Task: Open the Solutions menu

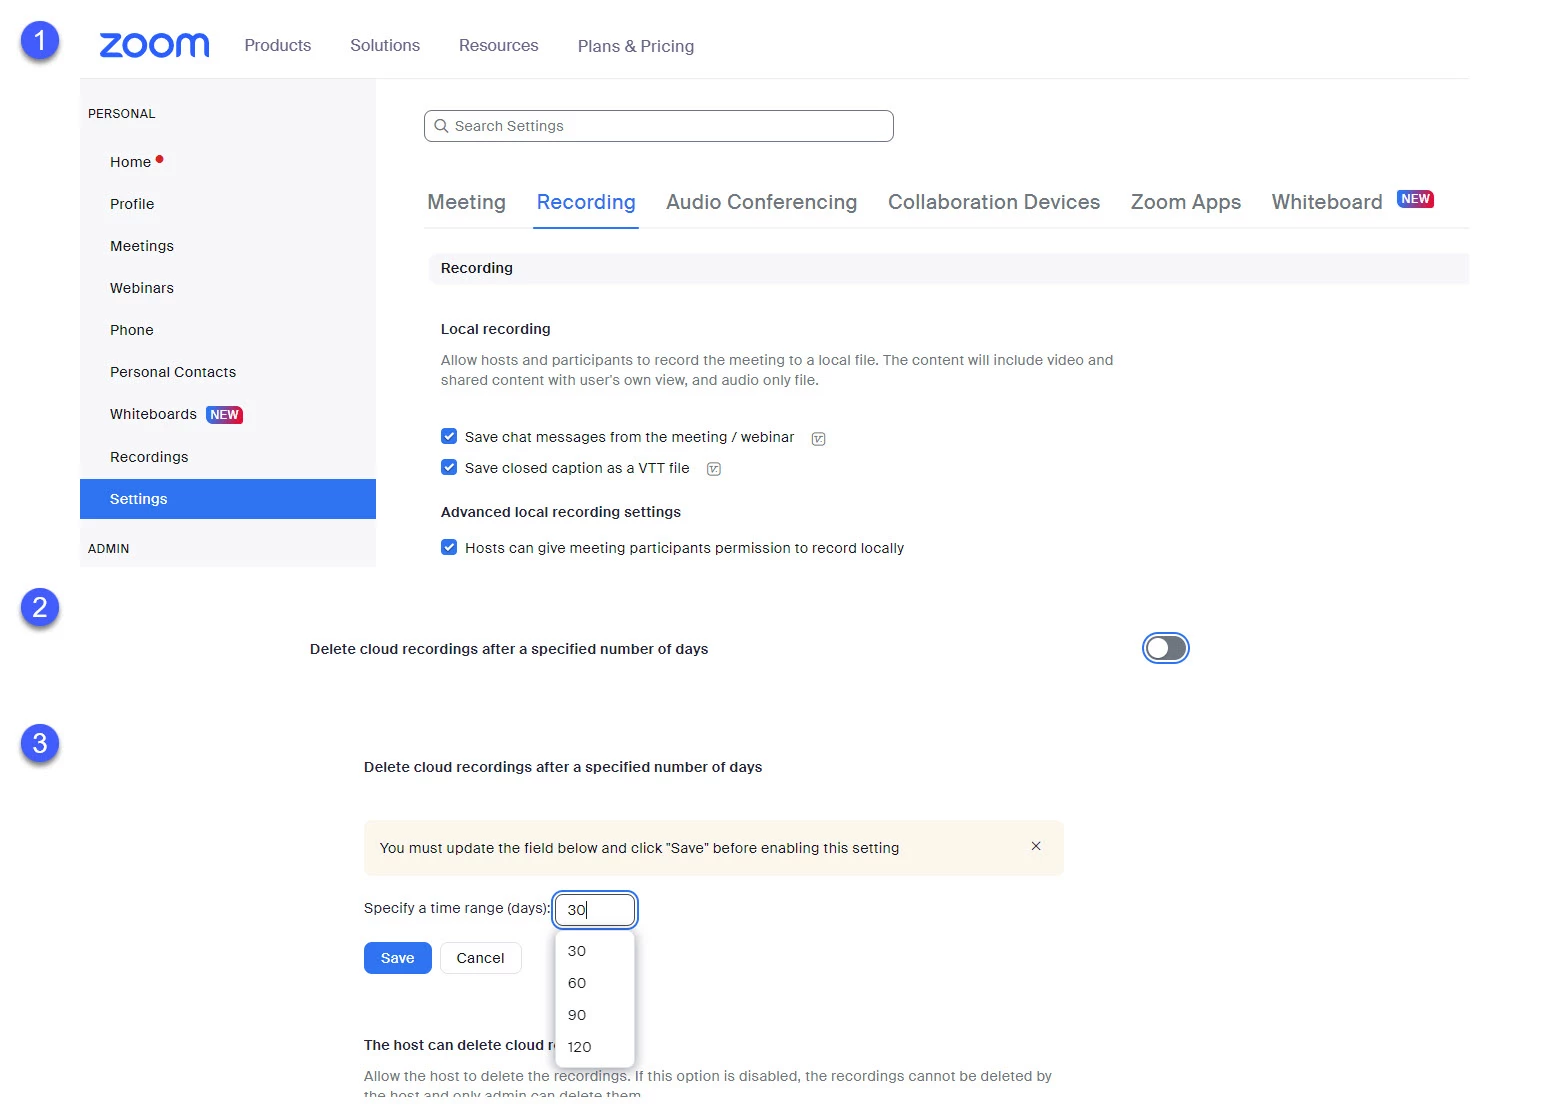Action: click(385, 46)
